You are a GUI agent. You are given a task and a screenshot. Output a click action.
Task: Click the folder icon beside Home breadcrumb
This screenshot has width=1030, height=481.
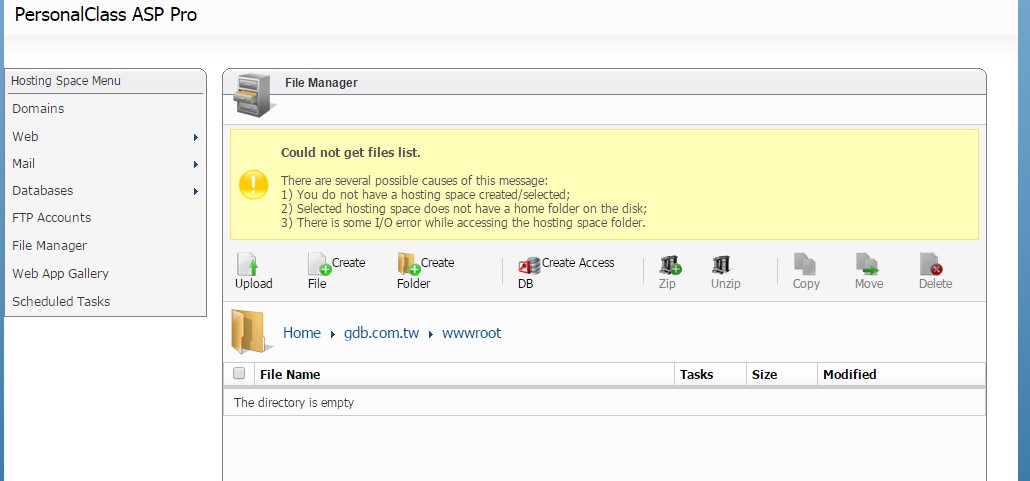251,332
